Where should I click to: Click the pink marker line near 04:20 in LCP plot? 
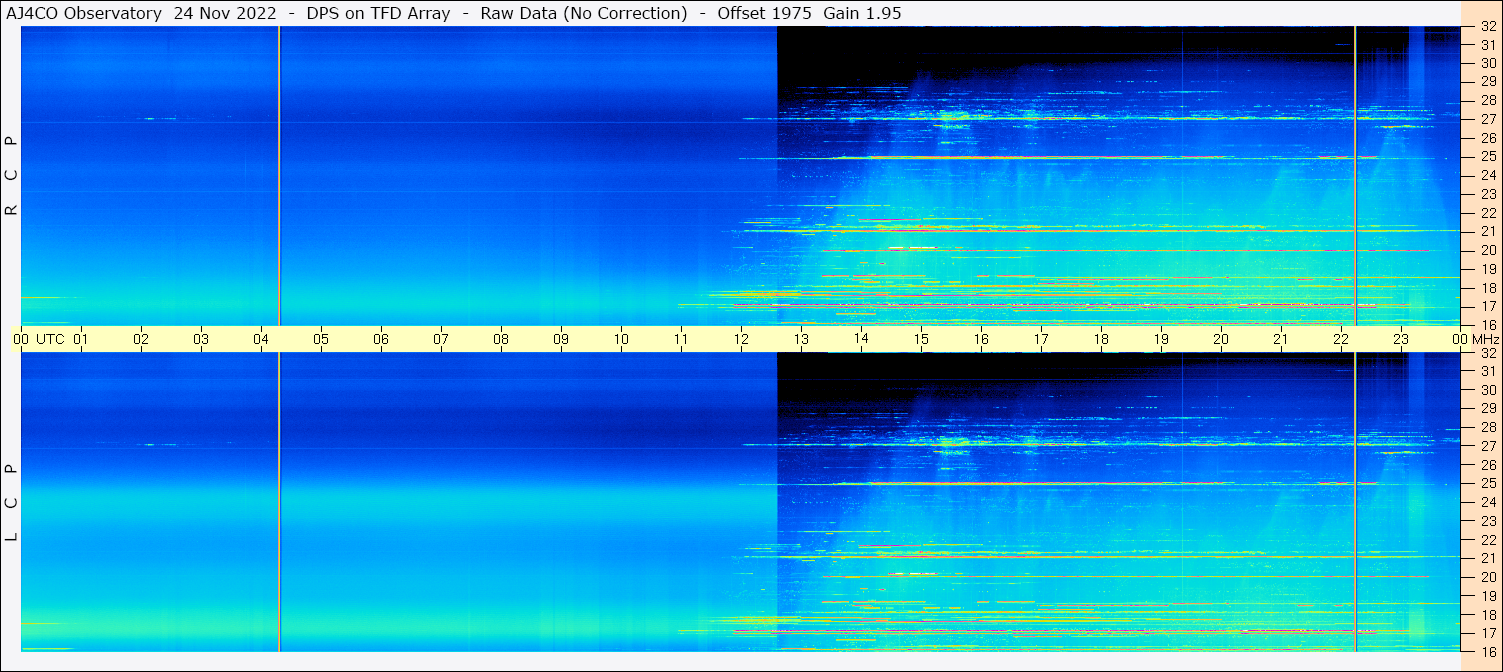(x=279, y=502)
